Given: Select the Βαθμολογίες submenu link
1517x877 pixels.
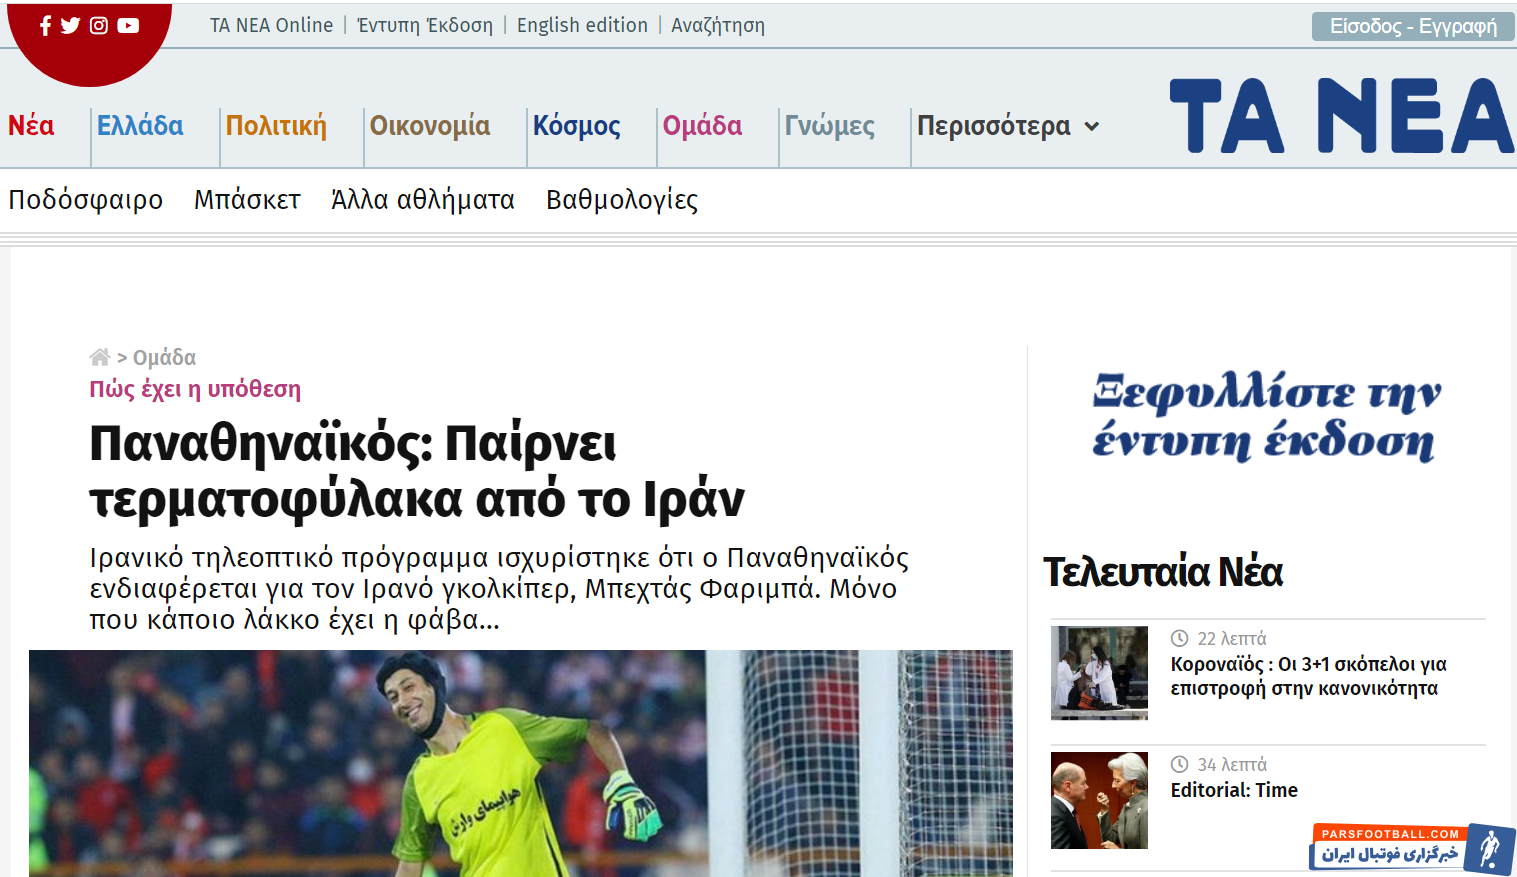Looking at the screenshot, I should point(621,200).
